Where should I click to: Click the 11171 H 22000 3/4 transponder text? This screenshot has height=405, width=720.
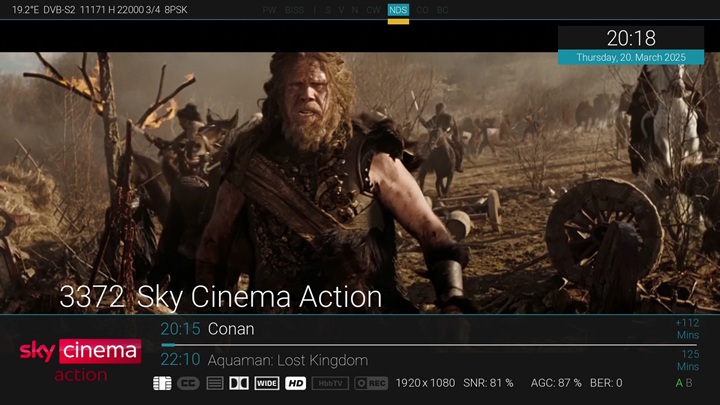pyautogui.click(x=120, y=10)
